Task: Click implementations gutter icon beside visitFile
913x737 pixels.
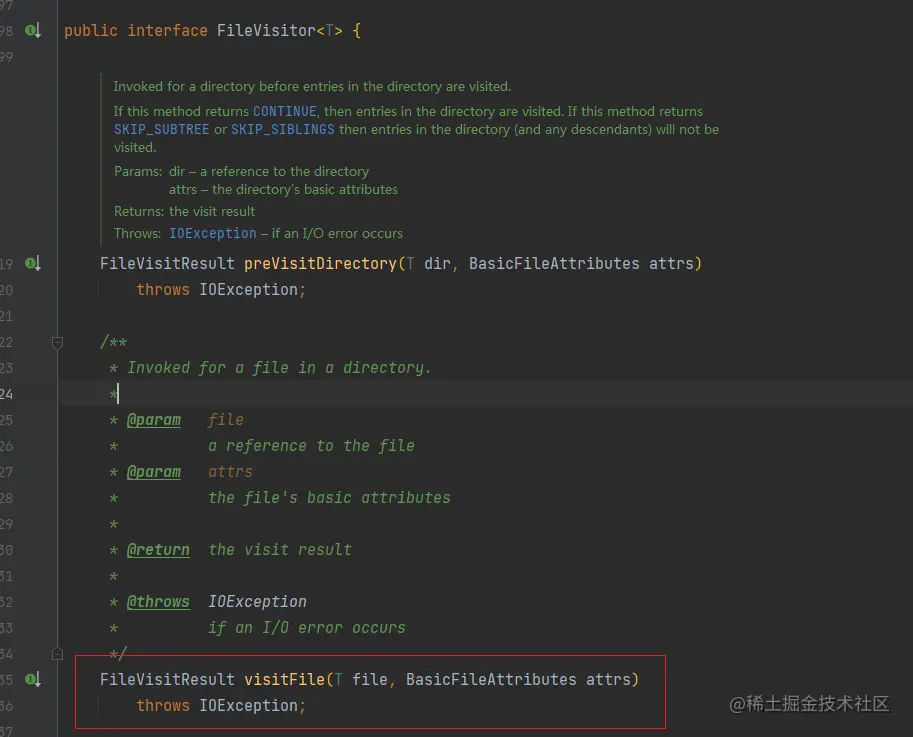Action: [33, 679]
